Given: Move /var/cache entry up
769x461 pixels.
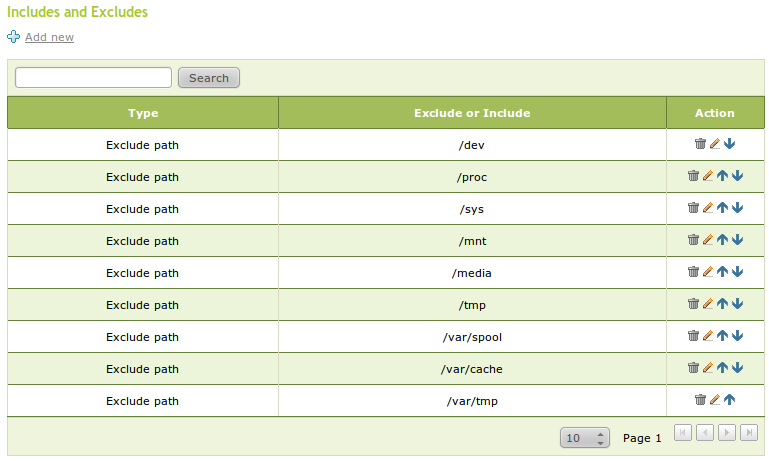Looking at the screenshot, I should pos(722,368).
